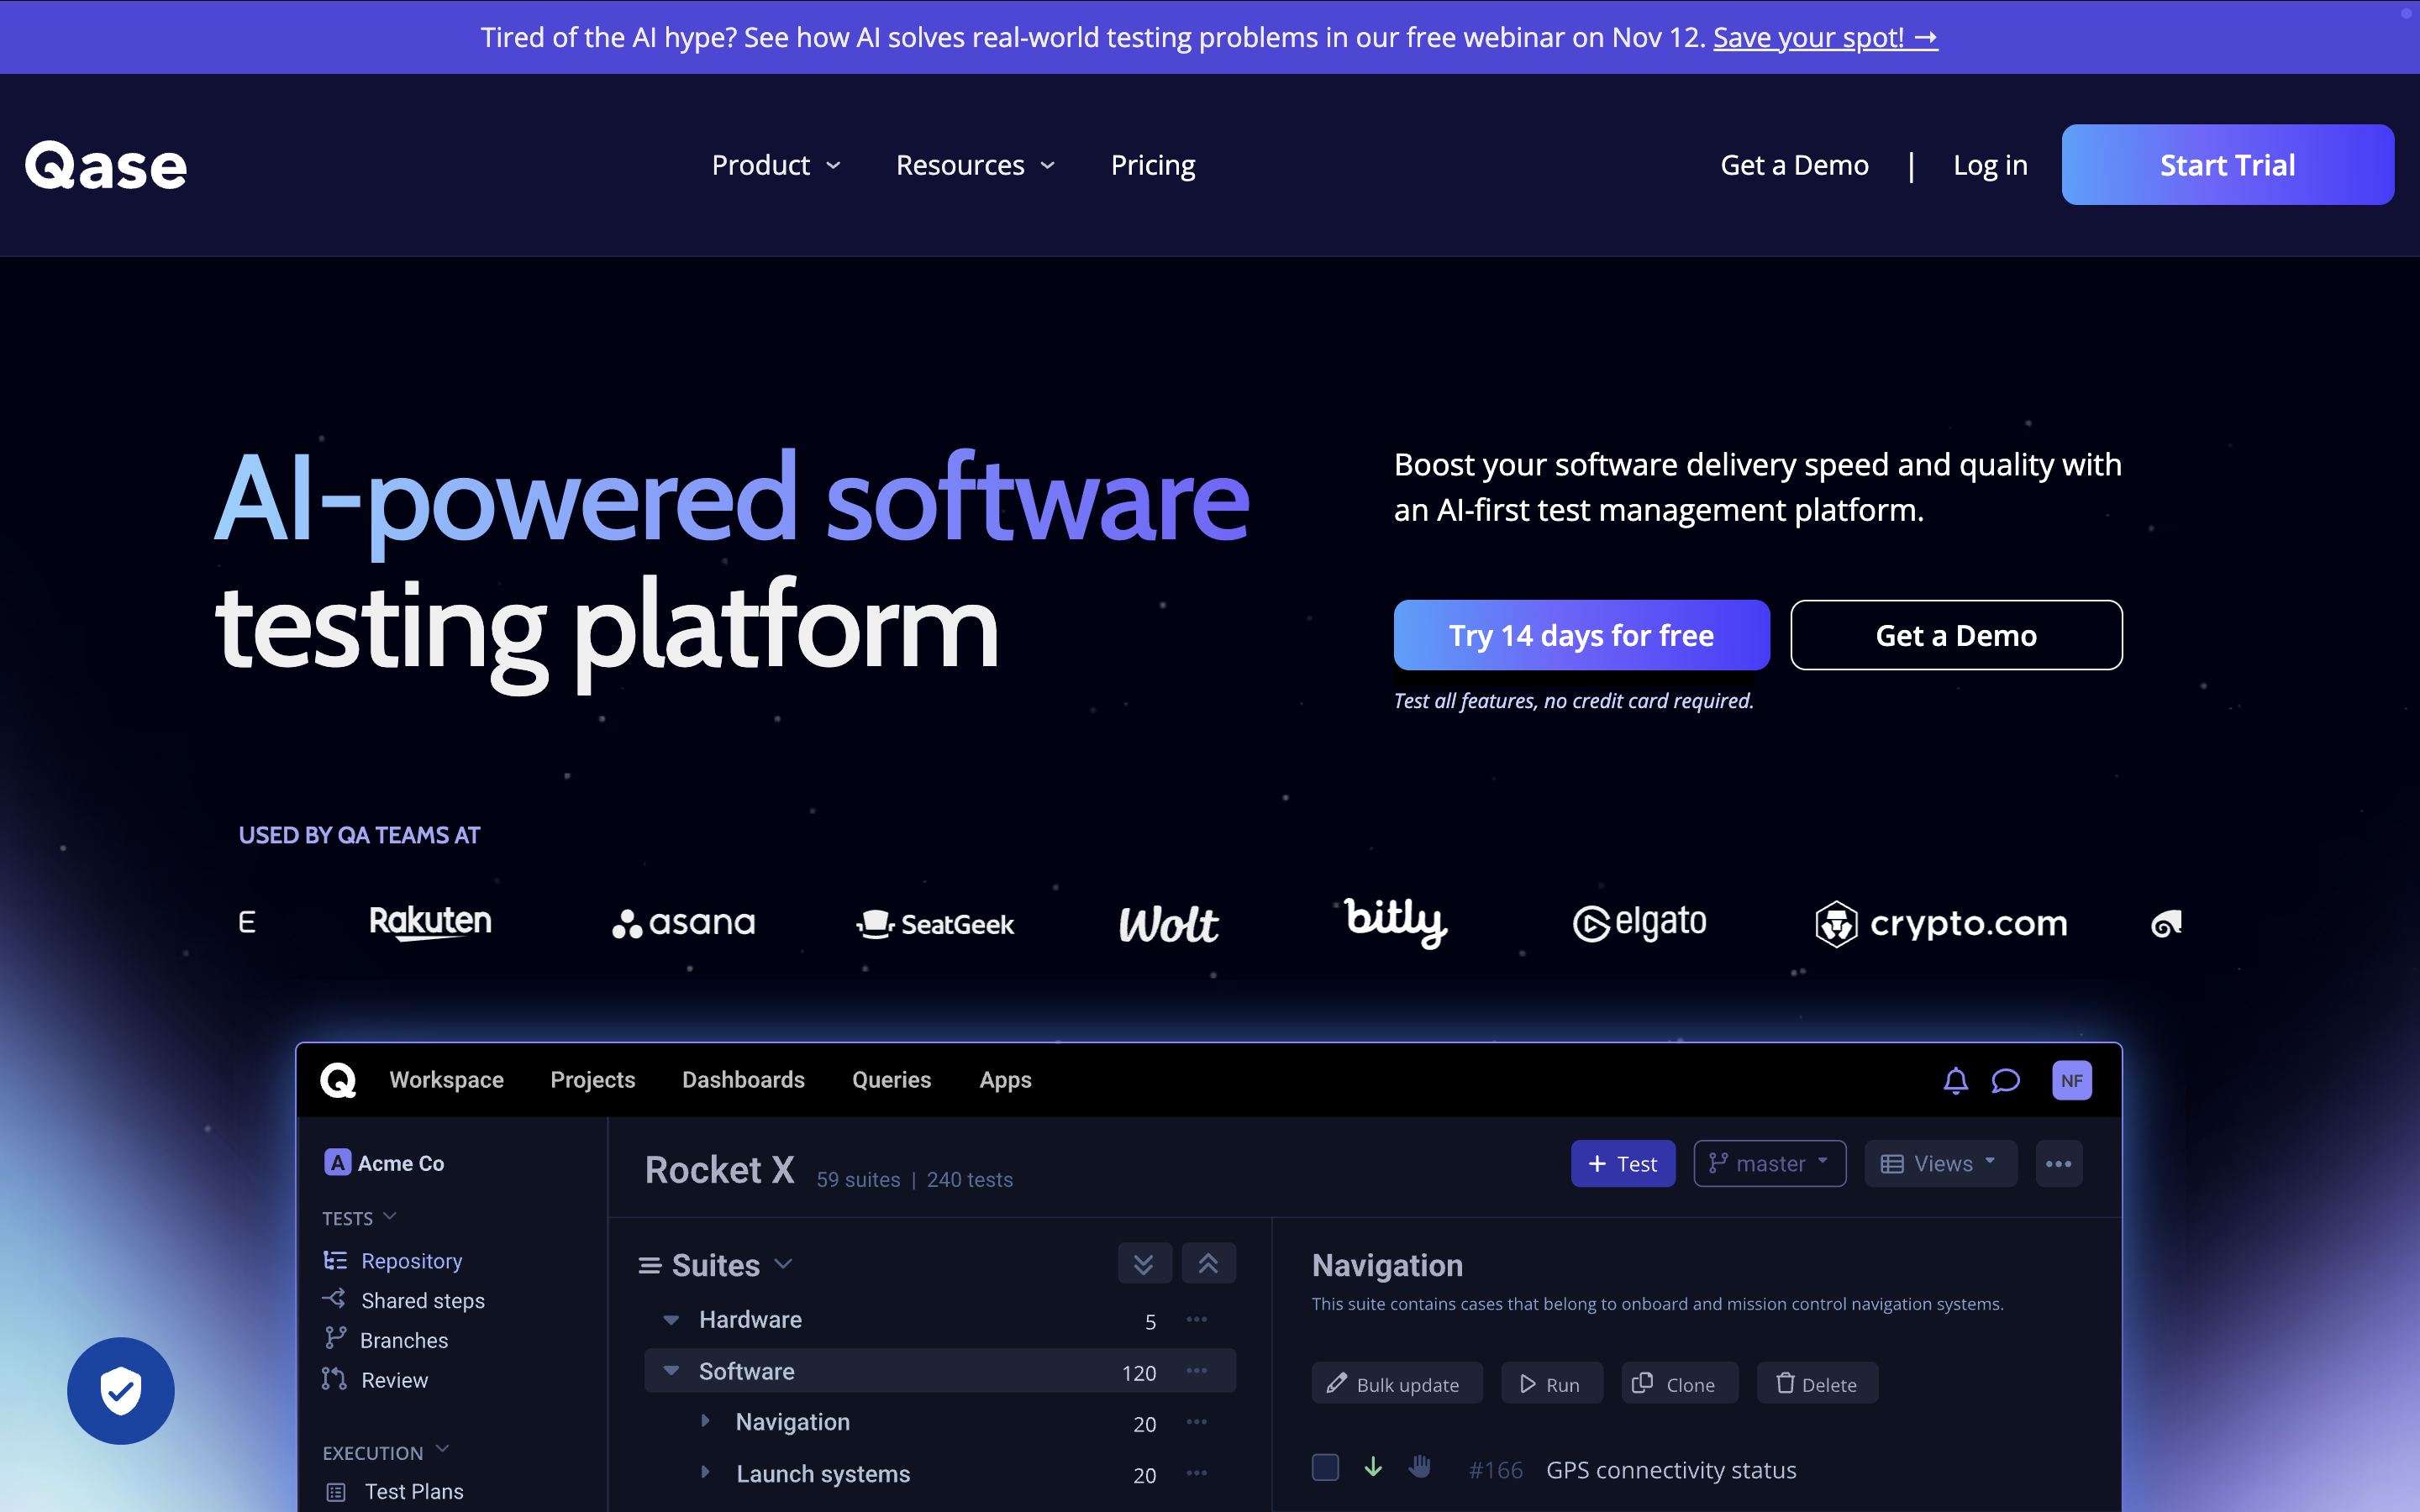
Task: Click the Qase logo in the header
Action: coord(106,165)
